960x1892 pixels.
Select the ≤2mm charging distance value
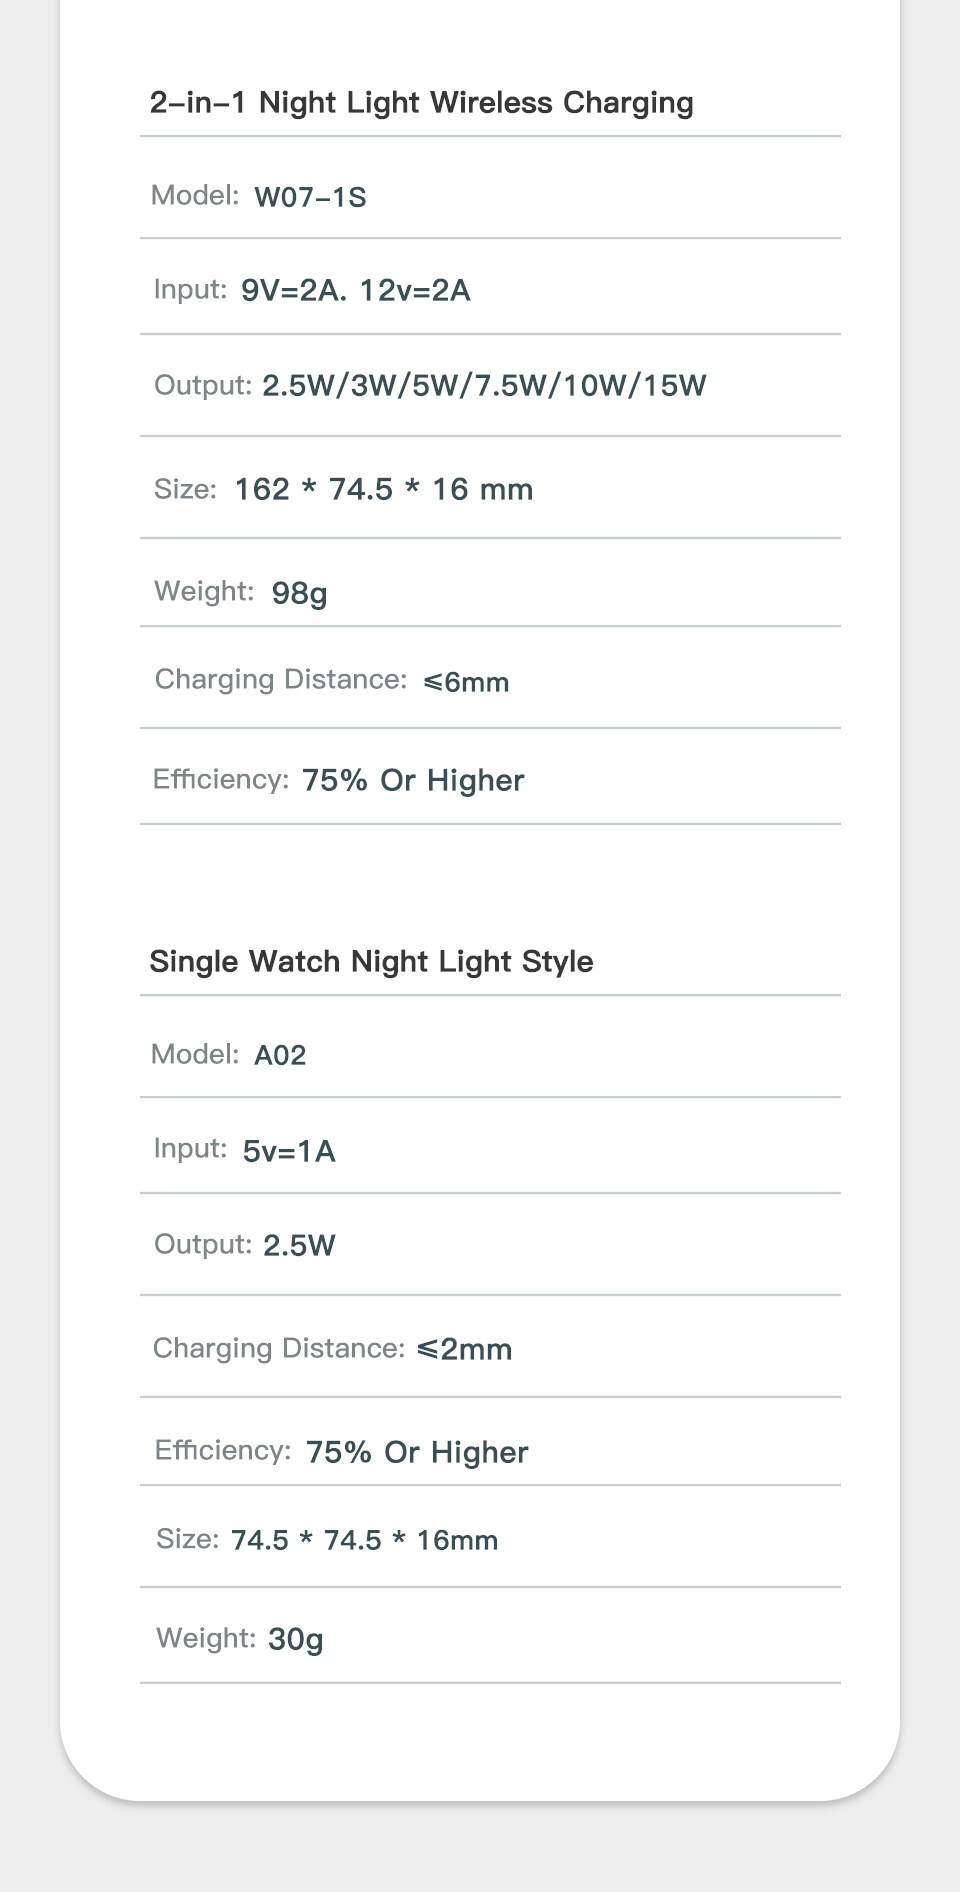click(x=464, y=1350)
